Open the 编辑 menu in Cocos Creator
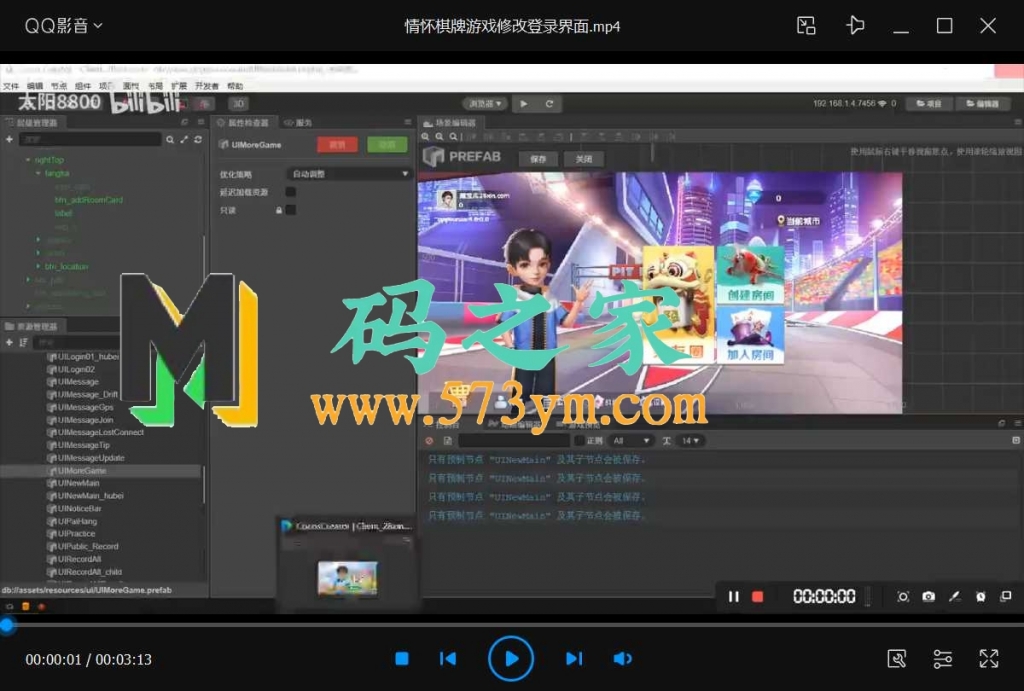 tap(35, 86)
